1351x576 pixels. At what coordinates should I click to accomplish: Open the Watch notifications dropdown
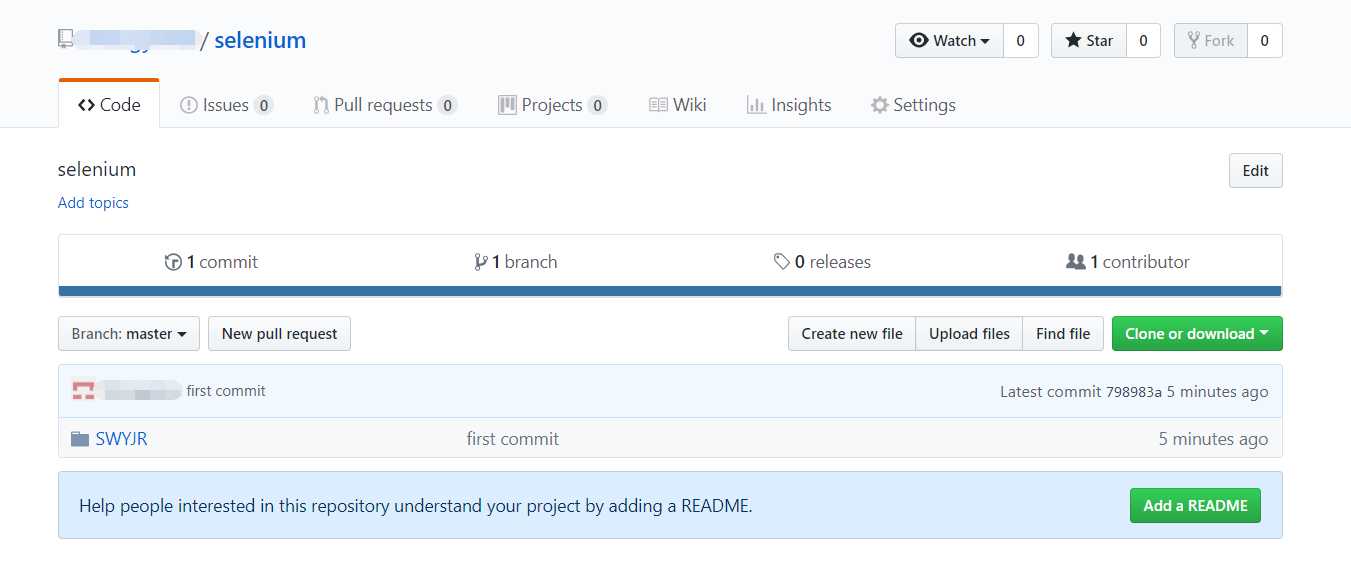click(949, 41)
